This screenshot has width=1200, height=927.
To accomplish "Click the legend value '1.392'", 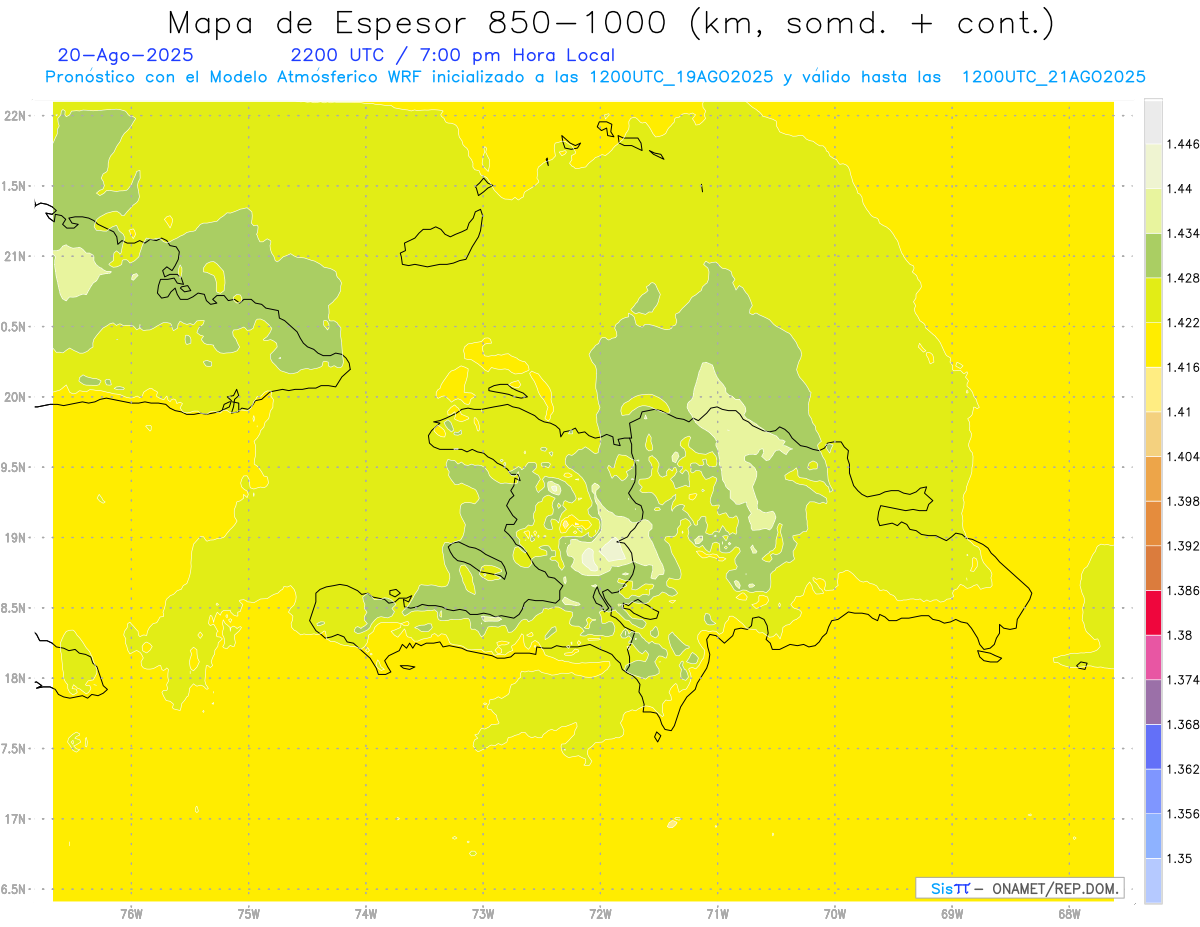I will [1181, 546].
